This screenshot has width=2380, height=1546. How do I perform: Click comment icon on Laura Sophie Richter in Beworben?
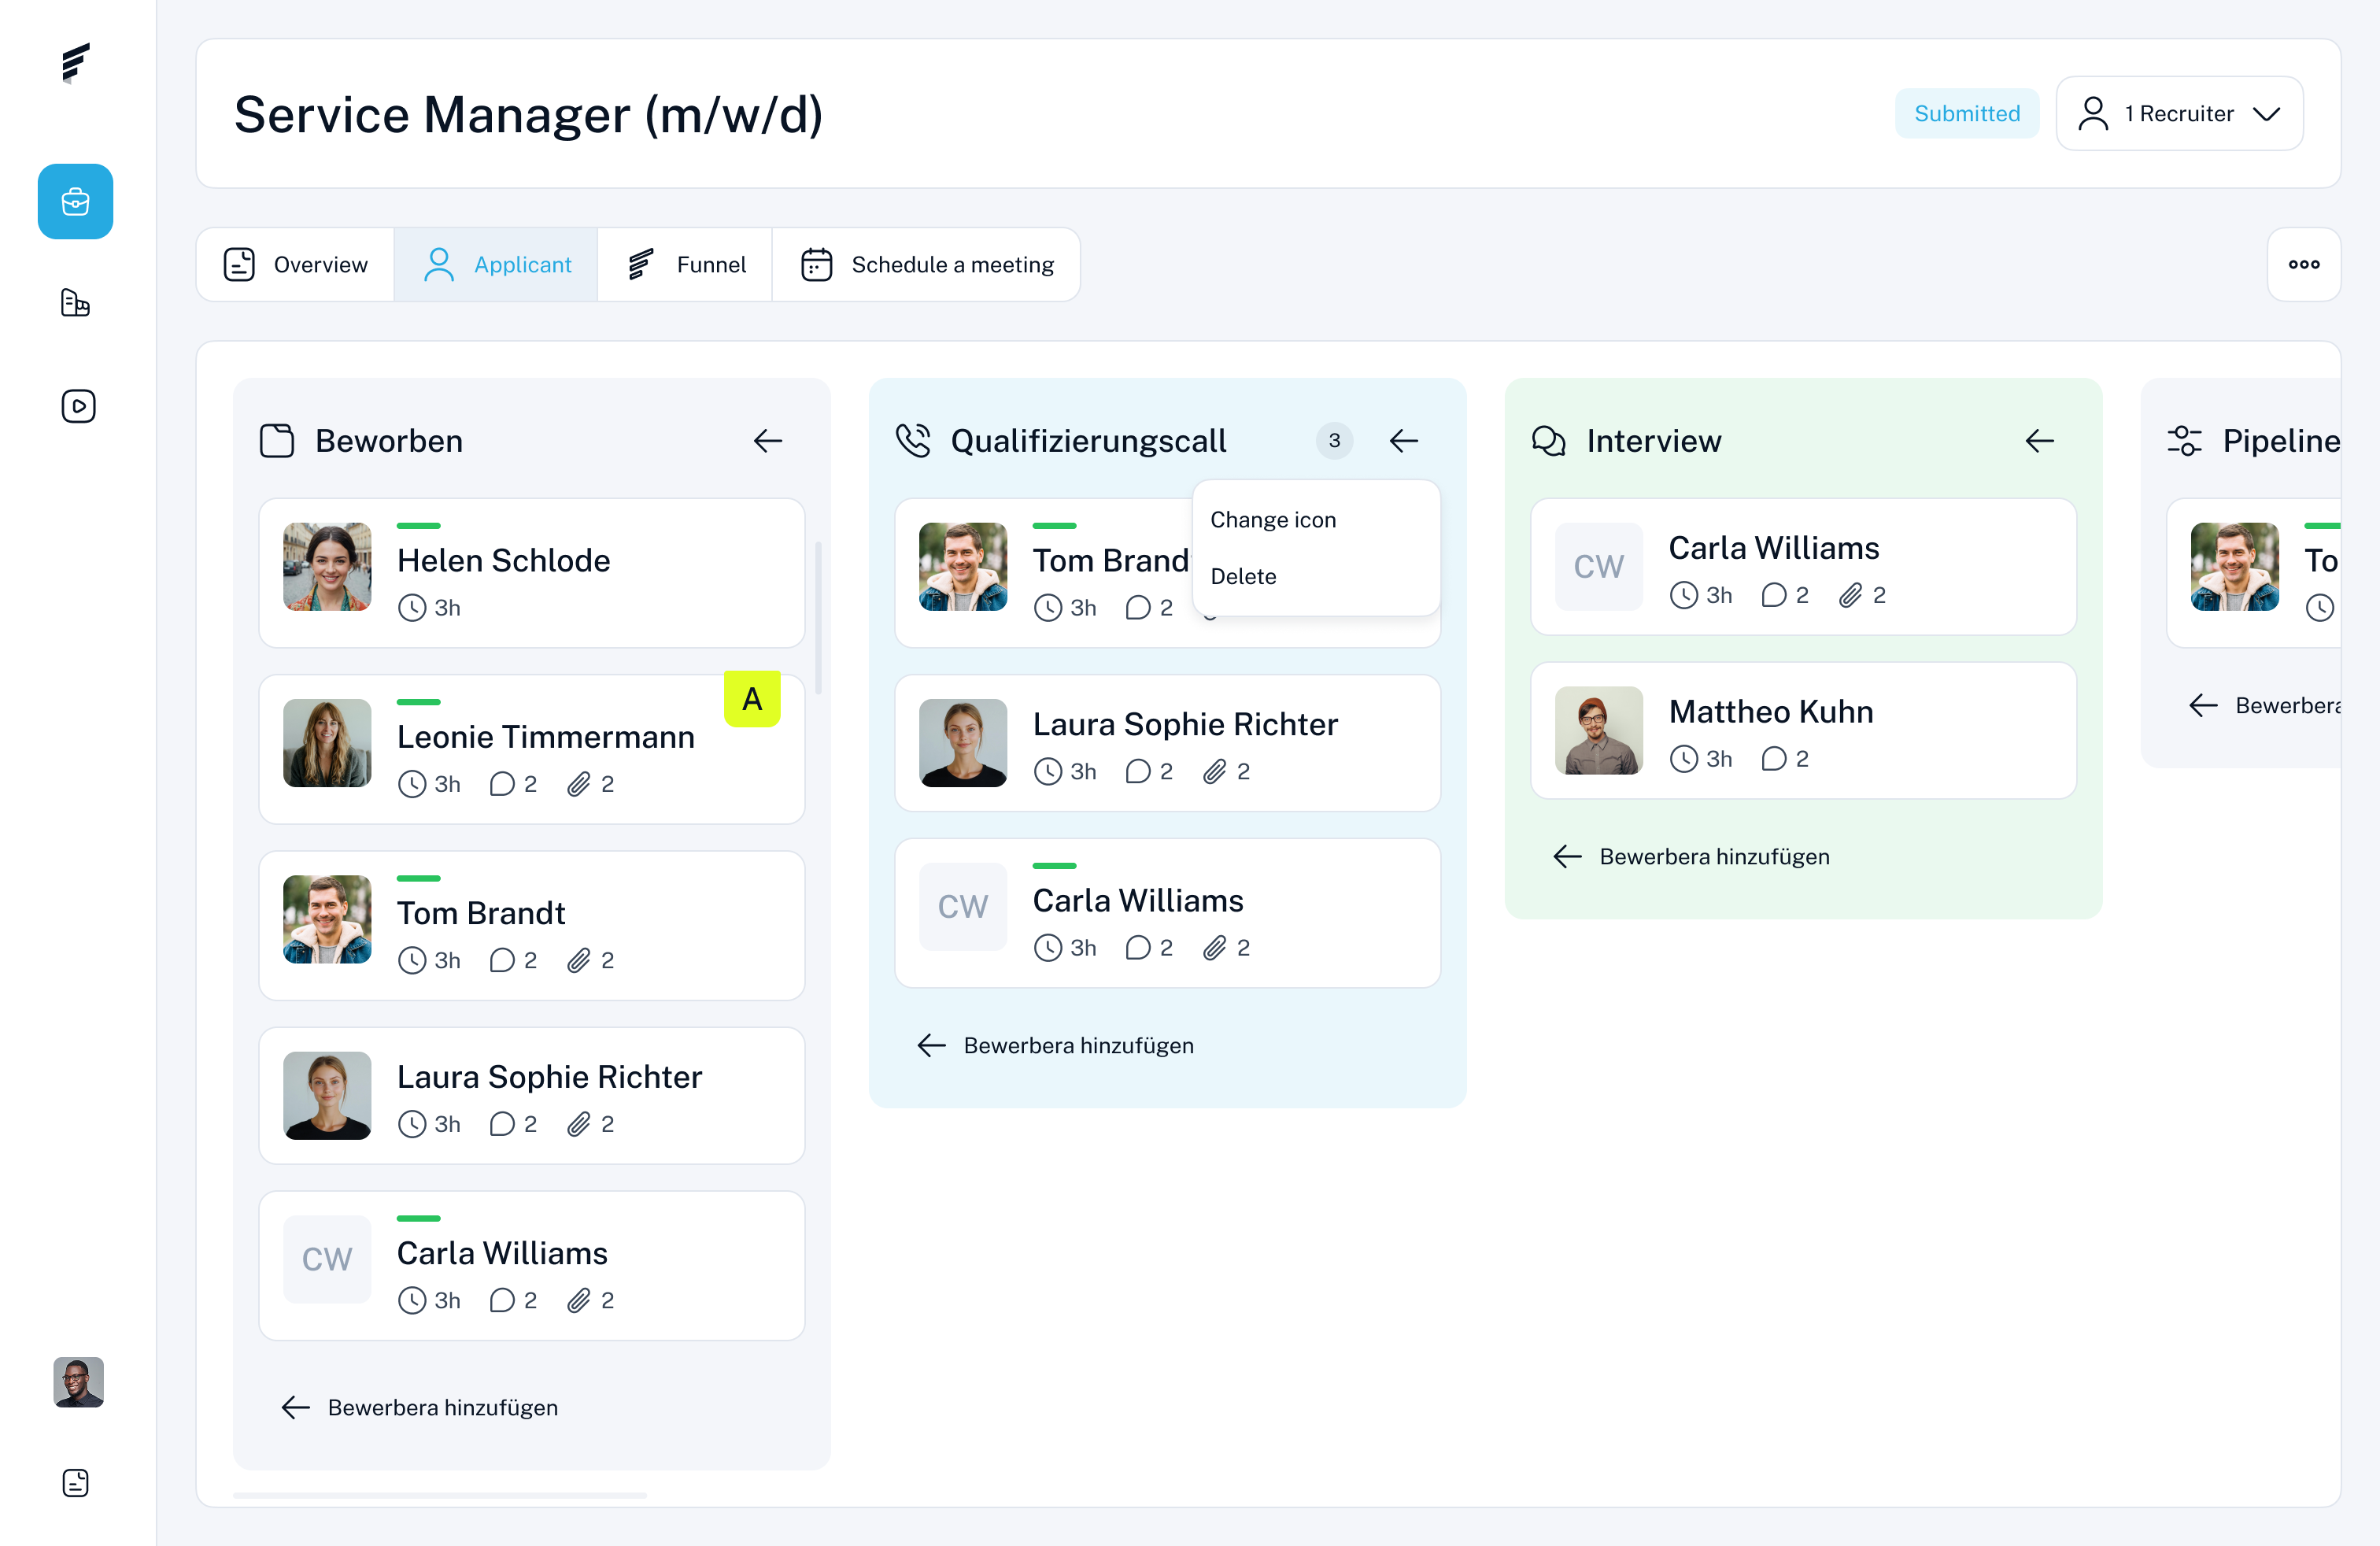[501, 1124]
